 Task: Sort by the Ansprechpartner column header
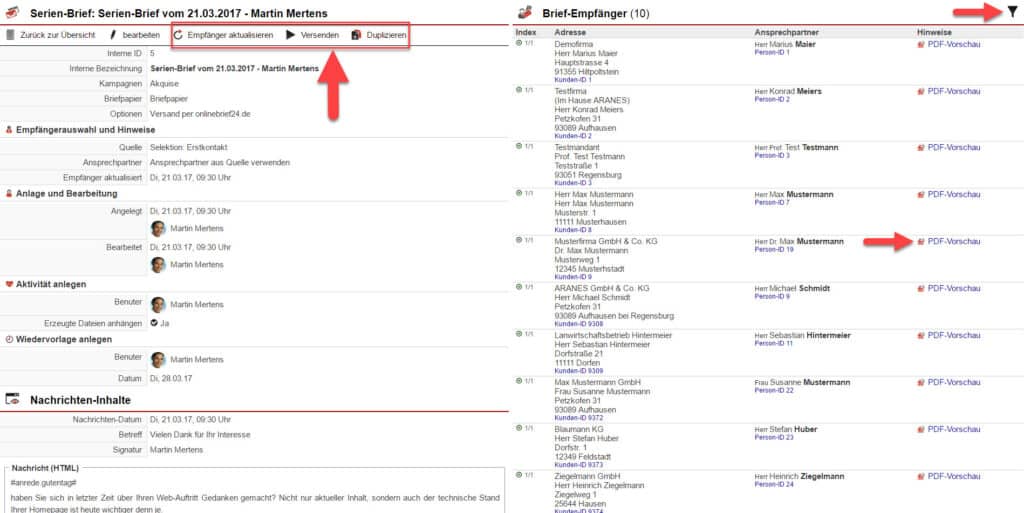[x=789, y=32]
